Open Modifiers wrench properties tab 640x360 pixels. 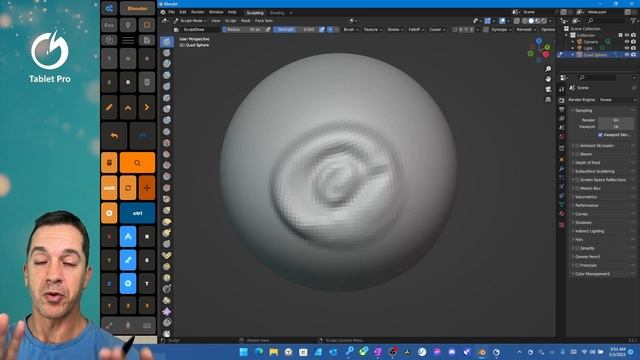coord(562,168)
